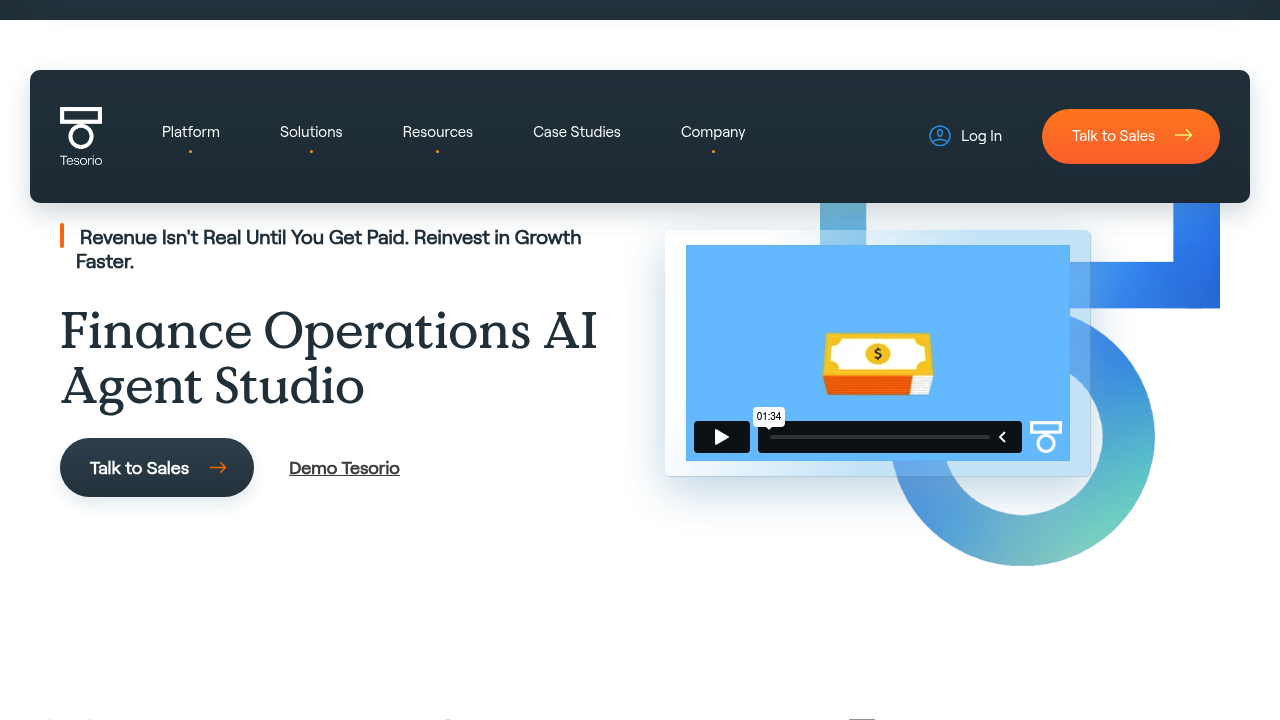Click the Tesorio logo in the header
This screenshot has width=1280, height=720.
click(x=81, y=136)
